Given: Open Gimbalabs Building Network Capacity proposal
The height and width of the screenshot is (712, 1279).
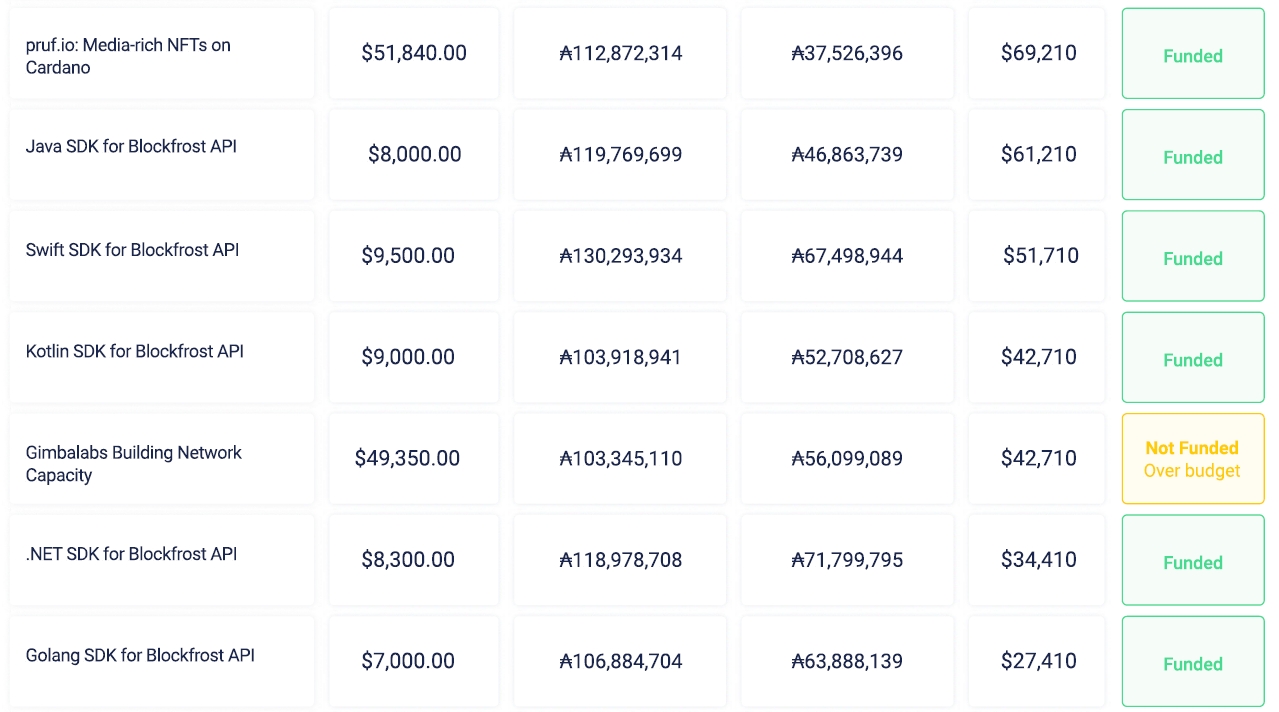Looking at the screenshot, I should tap(133, 463).
